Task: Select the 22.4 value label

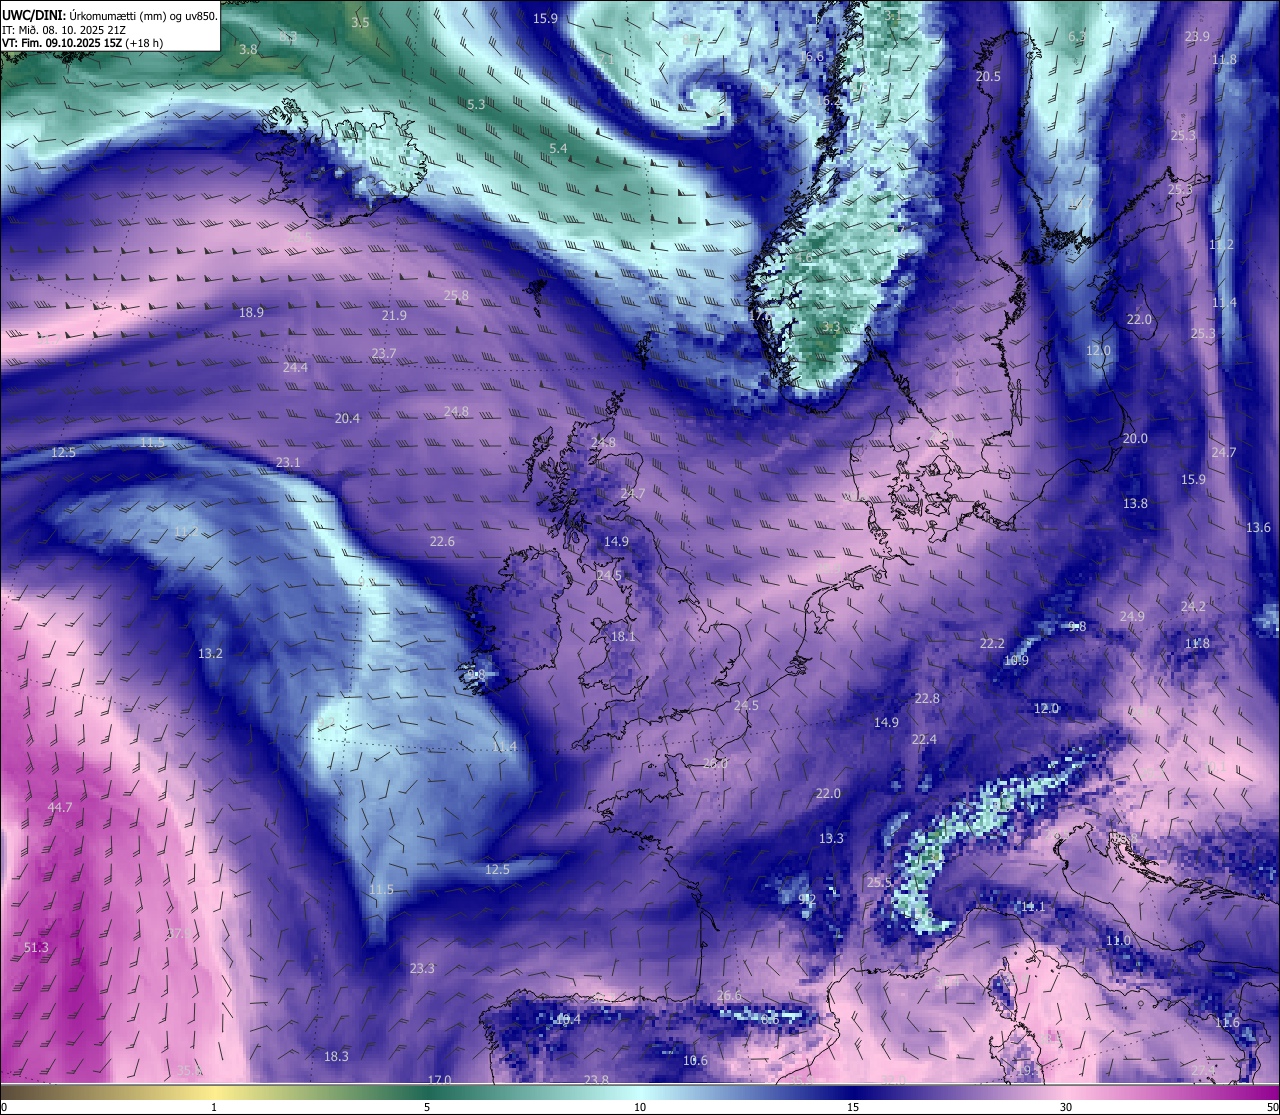Action: coord(924,739)
